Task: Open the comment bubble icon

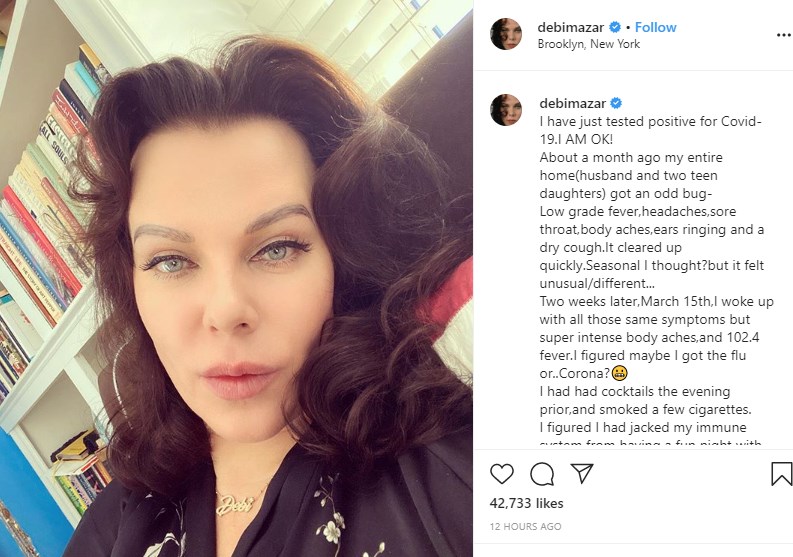Action: [x=542, y=474]
